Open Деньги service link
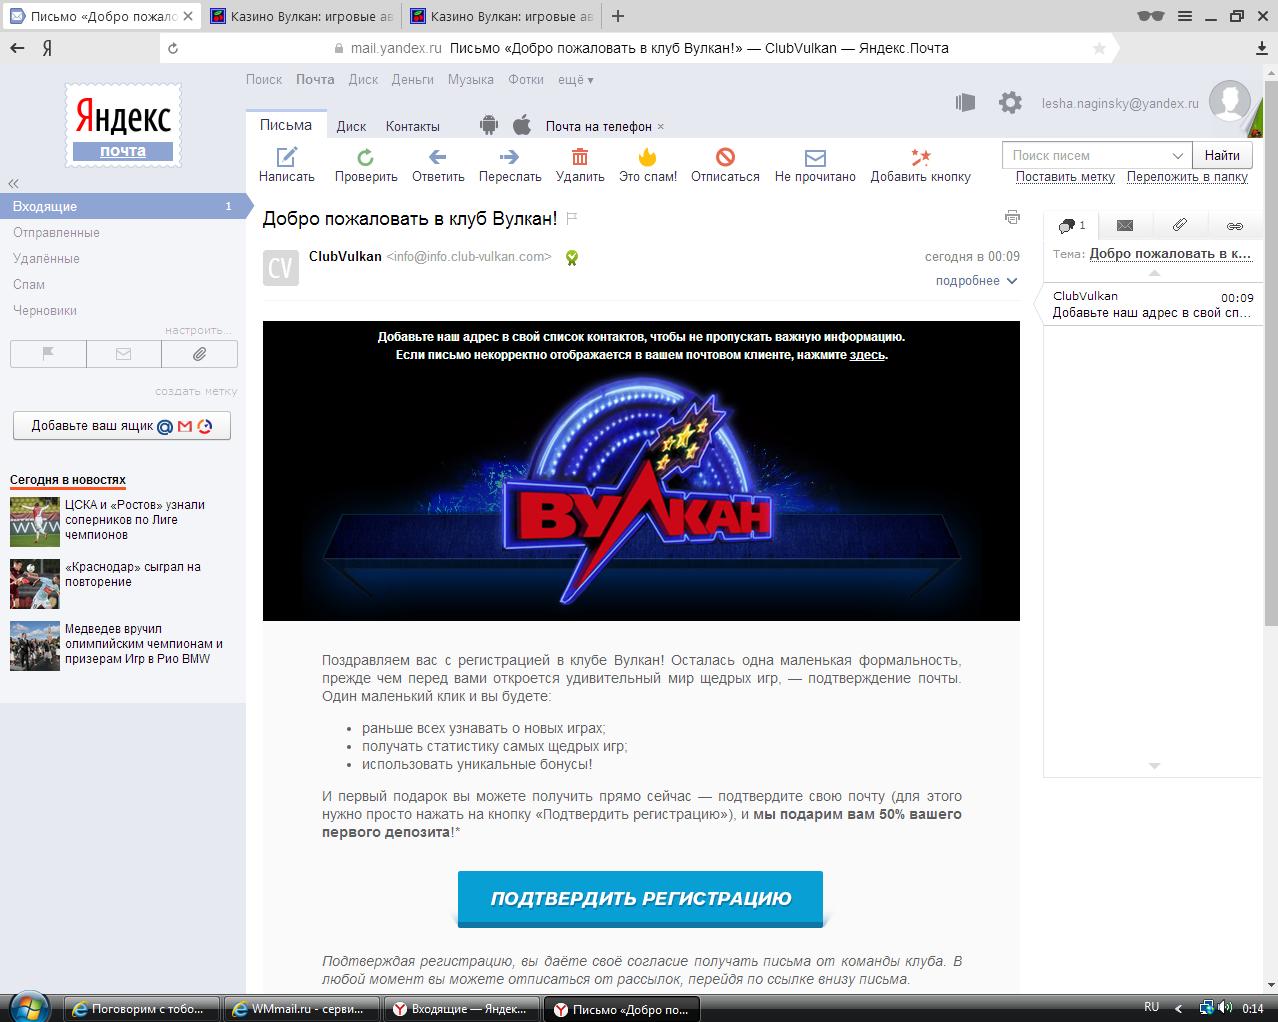 point(412,80)
